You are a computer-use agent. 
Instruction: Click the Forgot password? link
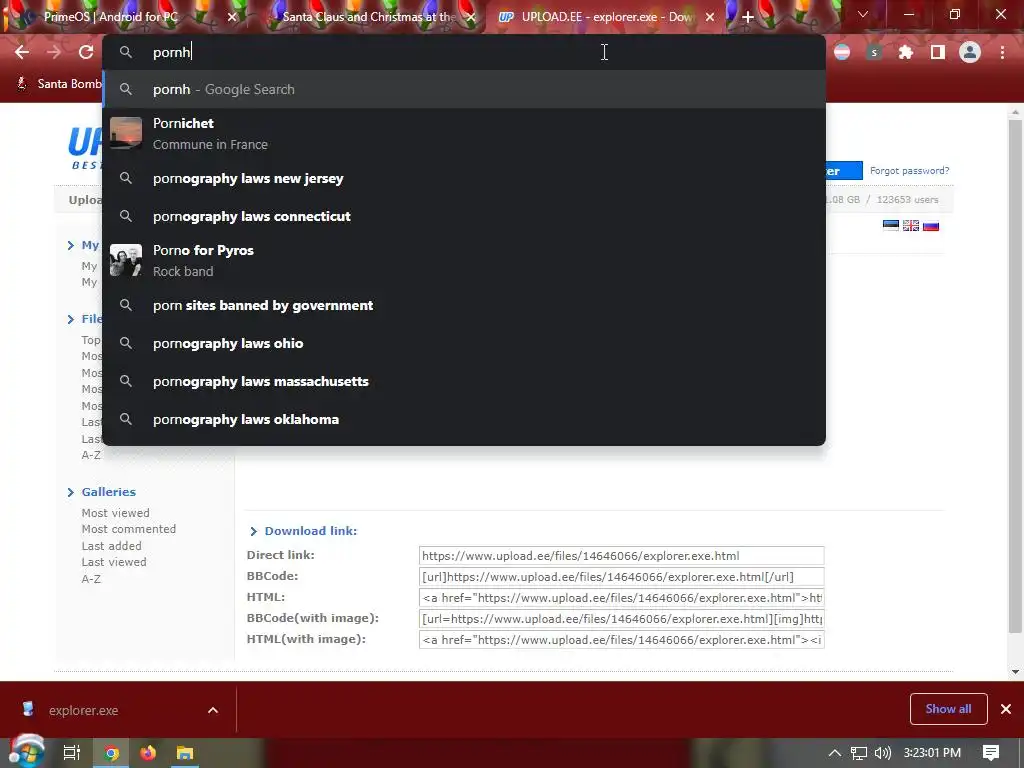pyautogui.click(x=909, y=170)
